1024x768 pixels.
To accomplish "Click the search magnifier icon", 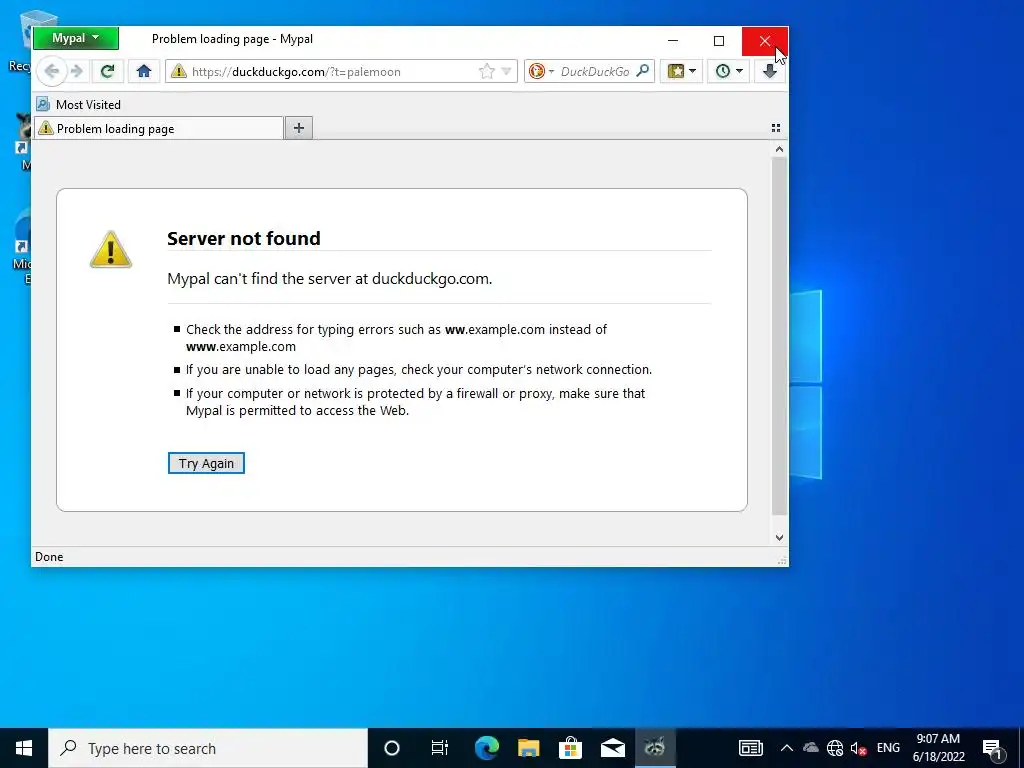I will pyautogui.click(x=643, y=71).
